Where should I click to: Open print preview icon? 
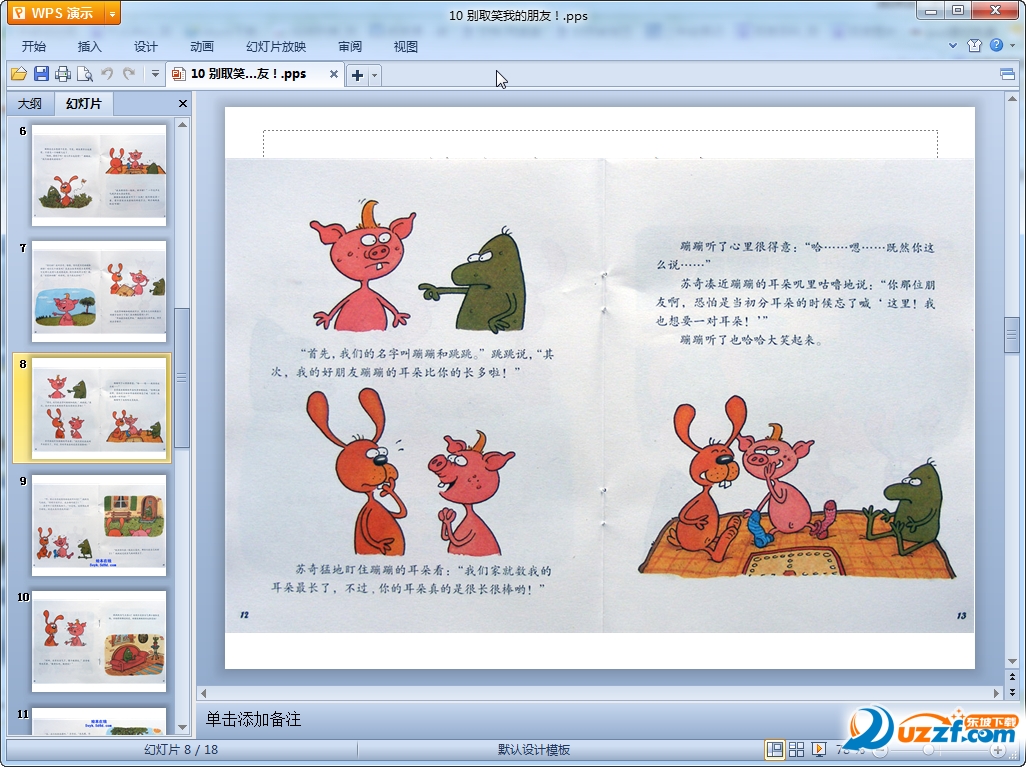coord(84,74)
